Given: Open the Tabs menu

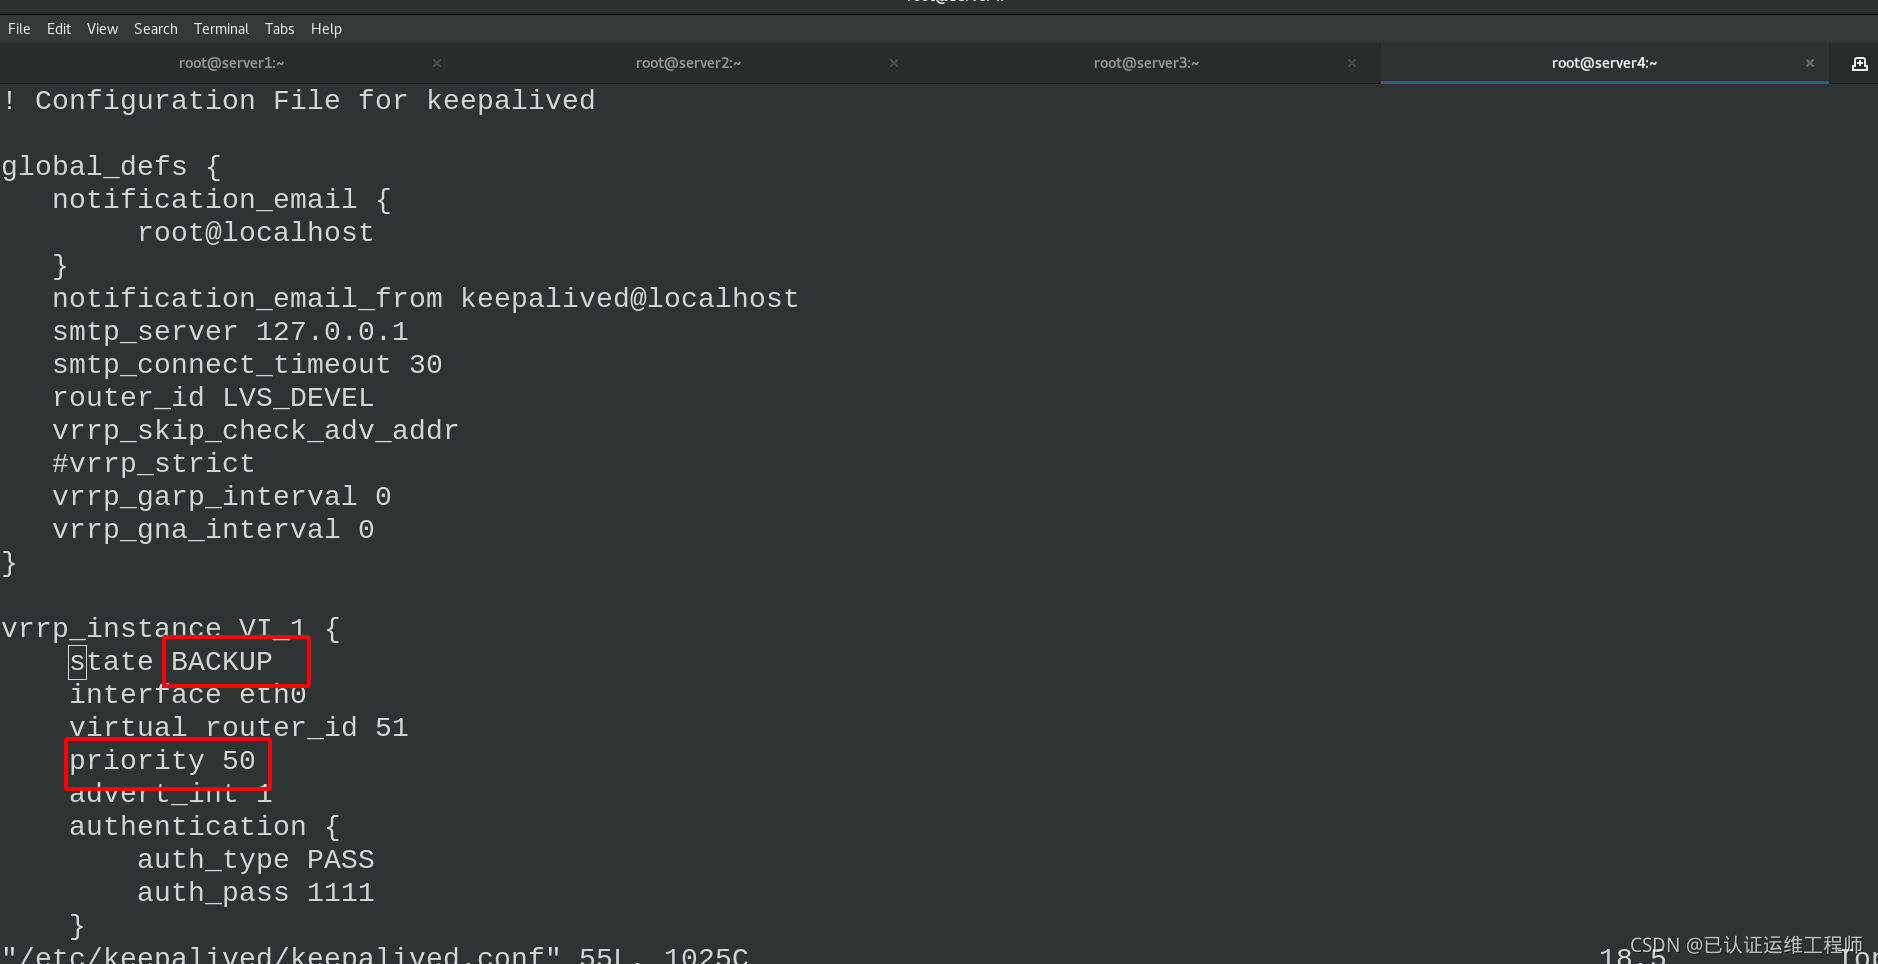Looking at the screenshot, I should 279,29.
